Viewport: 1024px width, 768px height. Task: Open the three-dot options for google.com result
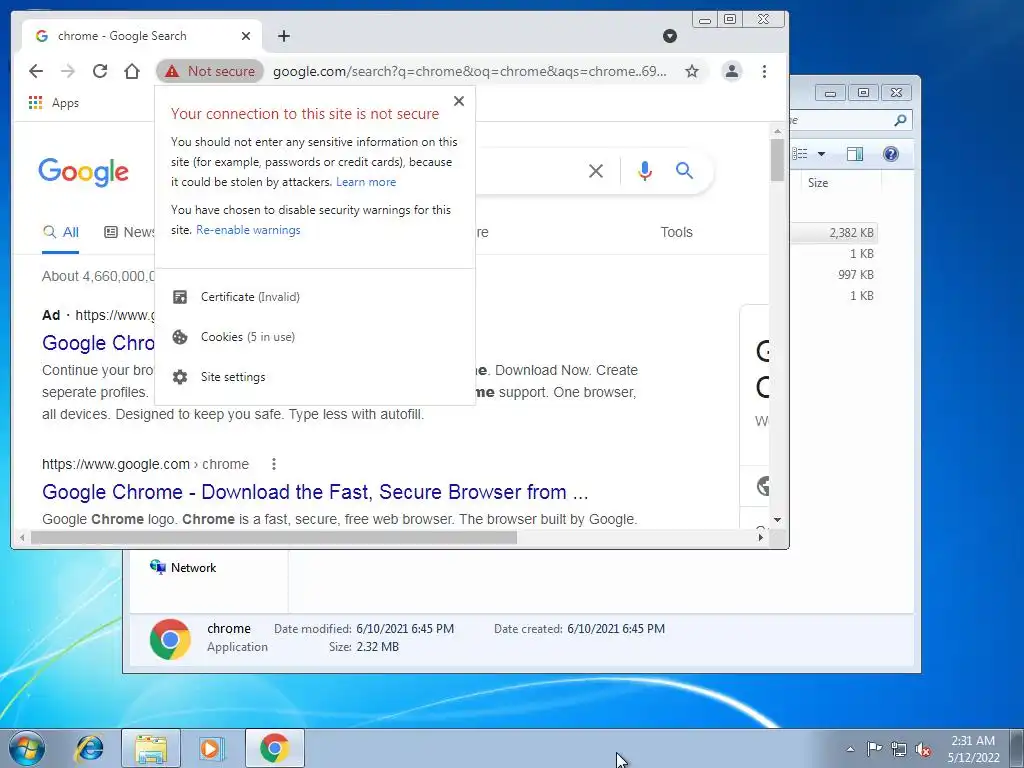pos(274,464)
